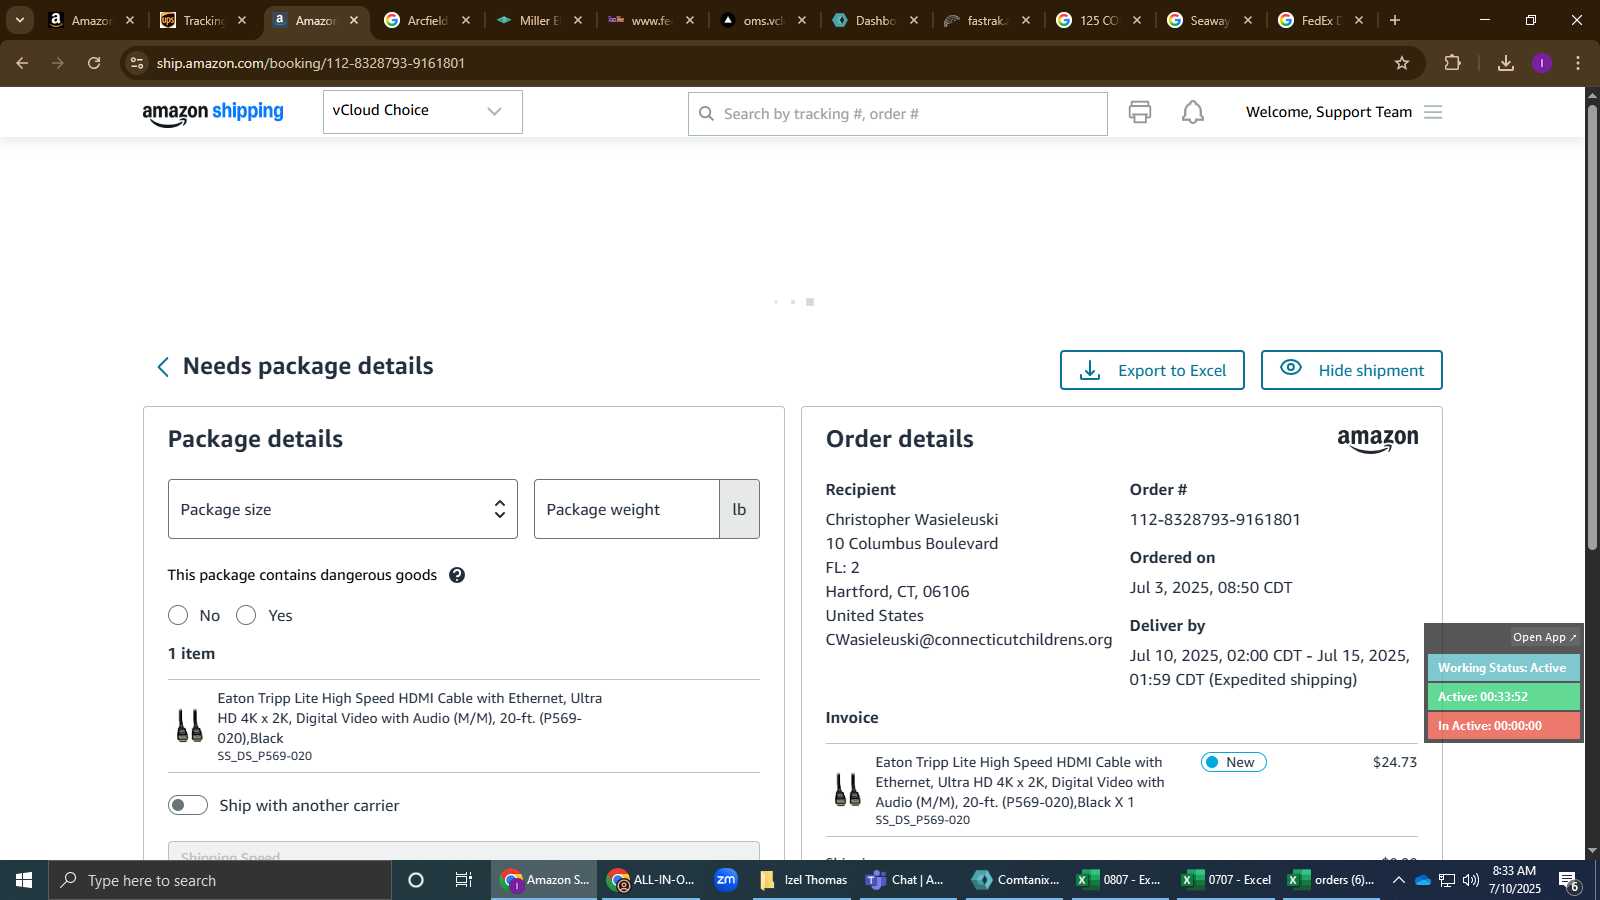Click the Amazon Shipping logo
This screenshot has height=900, width=1600.
tap(213, 113)
